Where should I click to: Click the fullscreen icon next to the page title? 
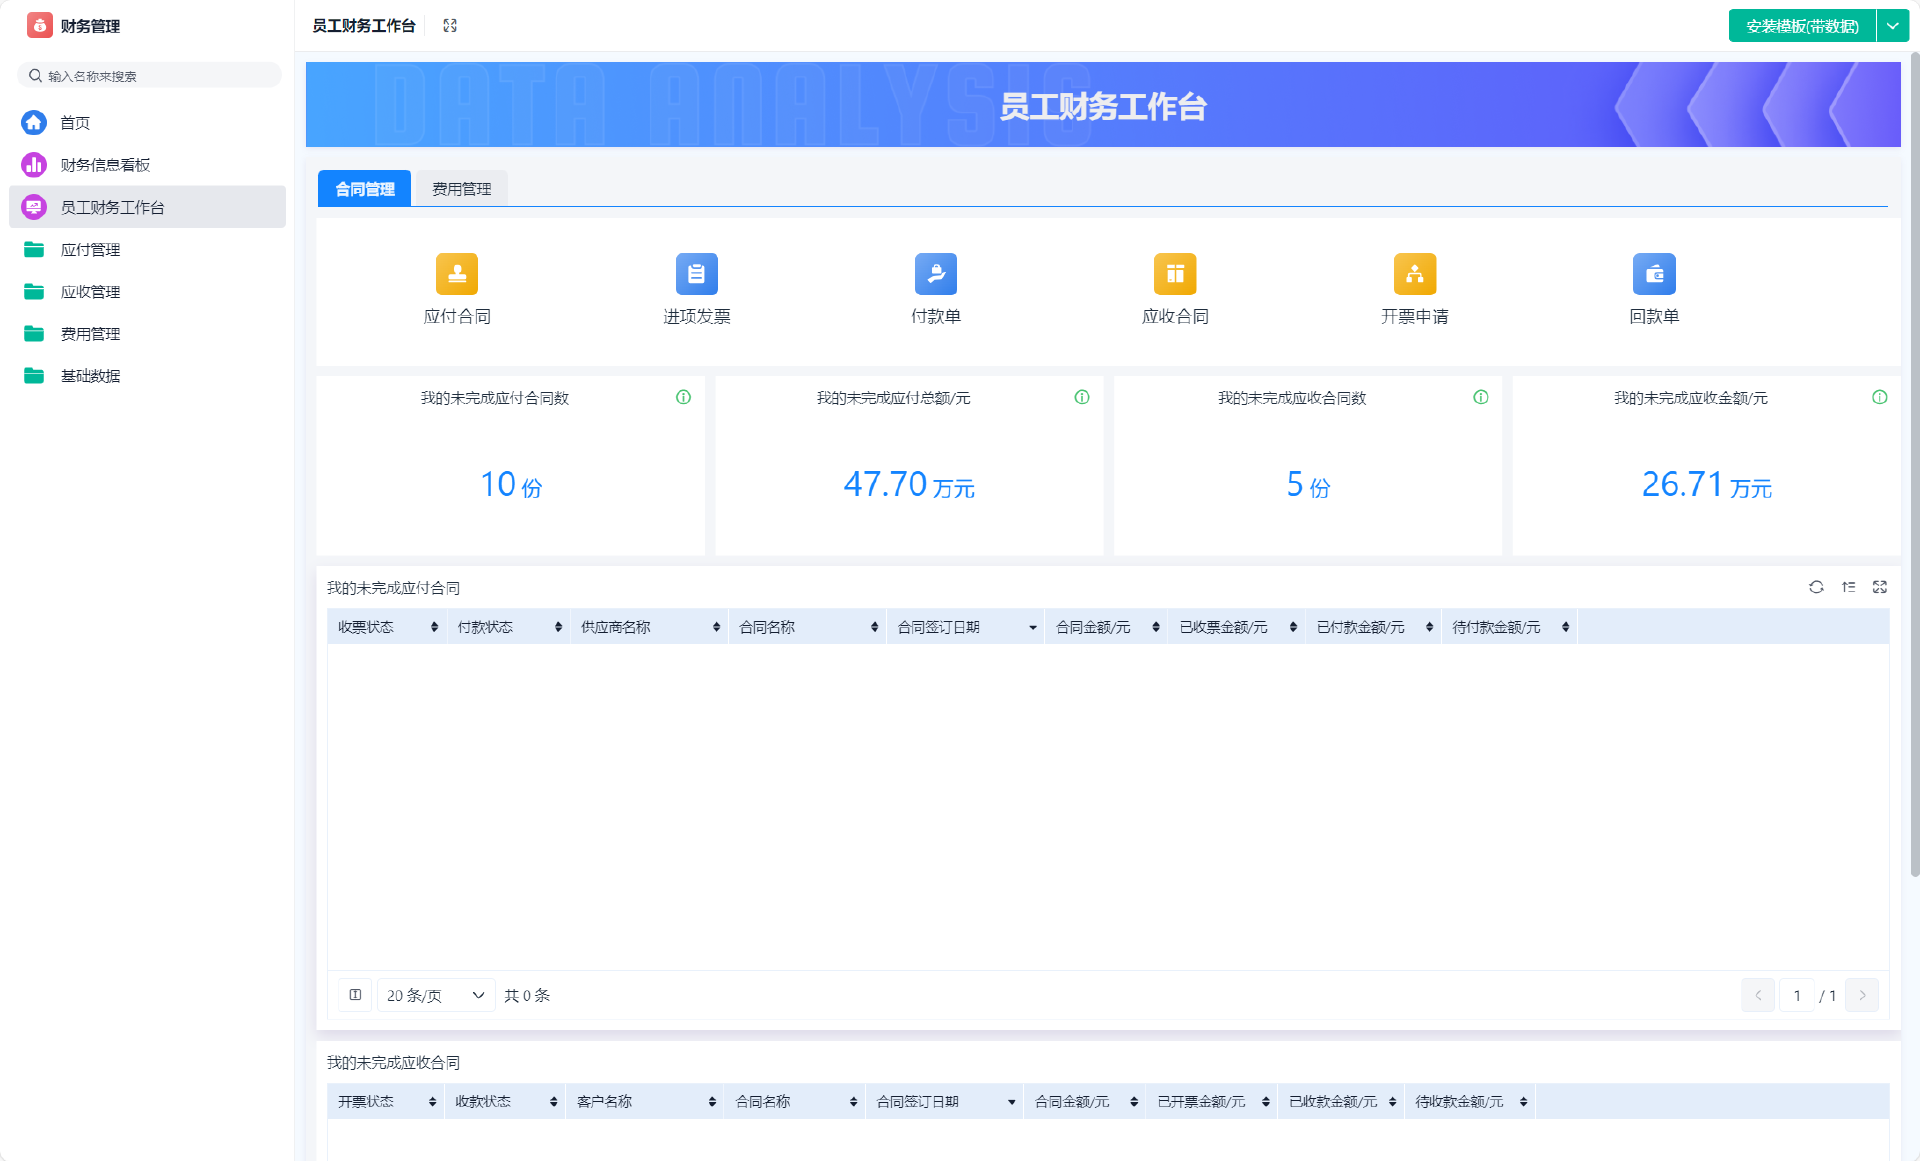click(x=450, y=26)
